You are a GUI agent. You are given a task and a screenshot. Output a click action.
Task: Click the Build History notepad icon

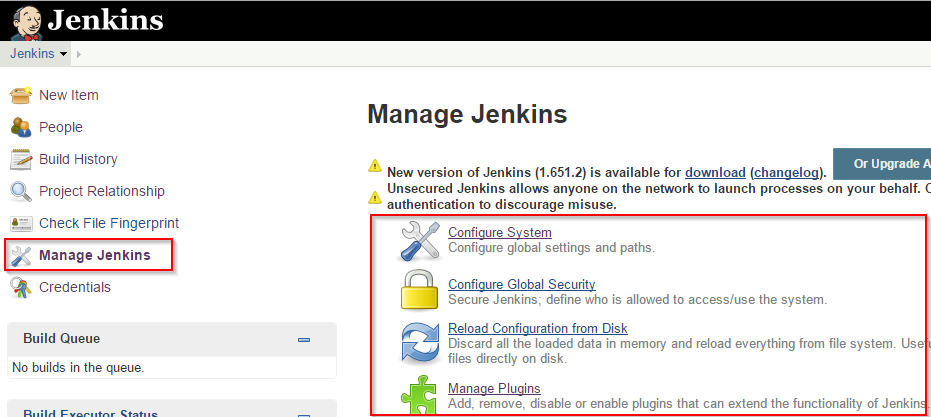tap(21, 159)
